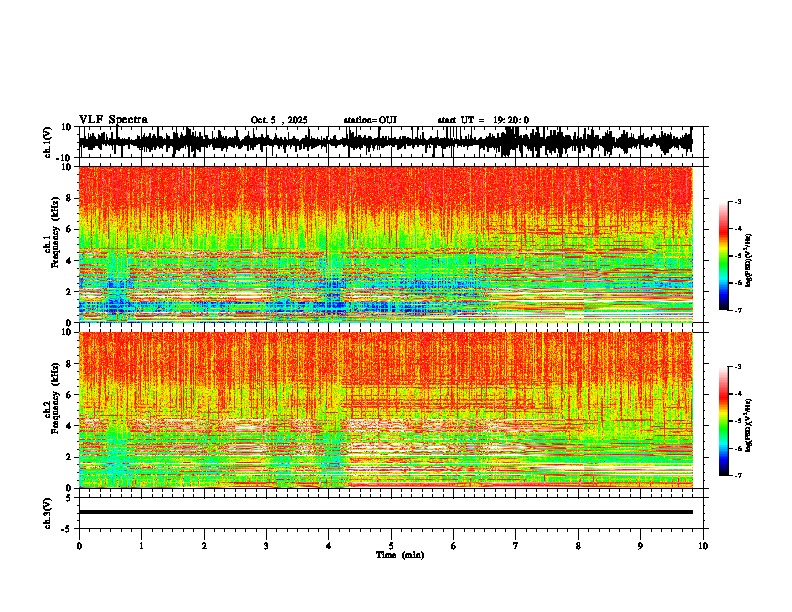Click time axis tick label "7"

tap(516, 546)
